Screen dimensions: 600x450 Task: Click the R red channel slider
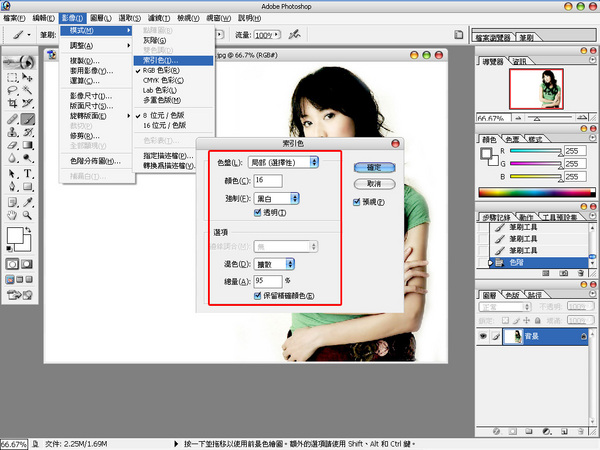pos(536,151)
